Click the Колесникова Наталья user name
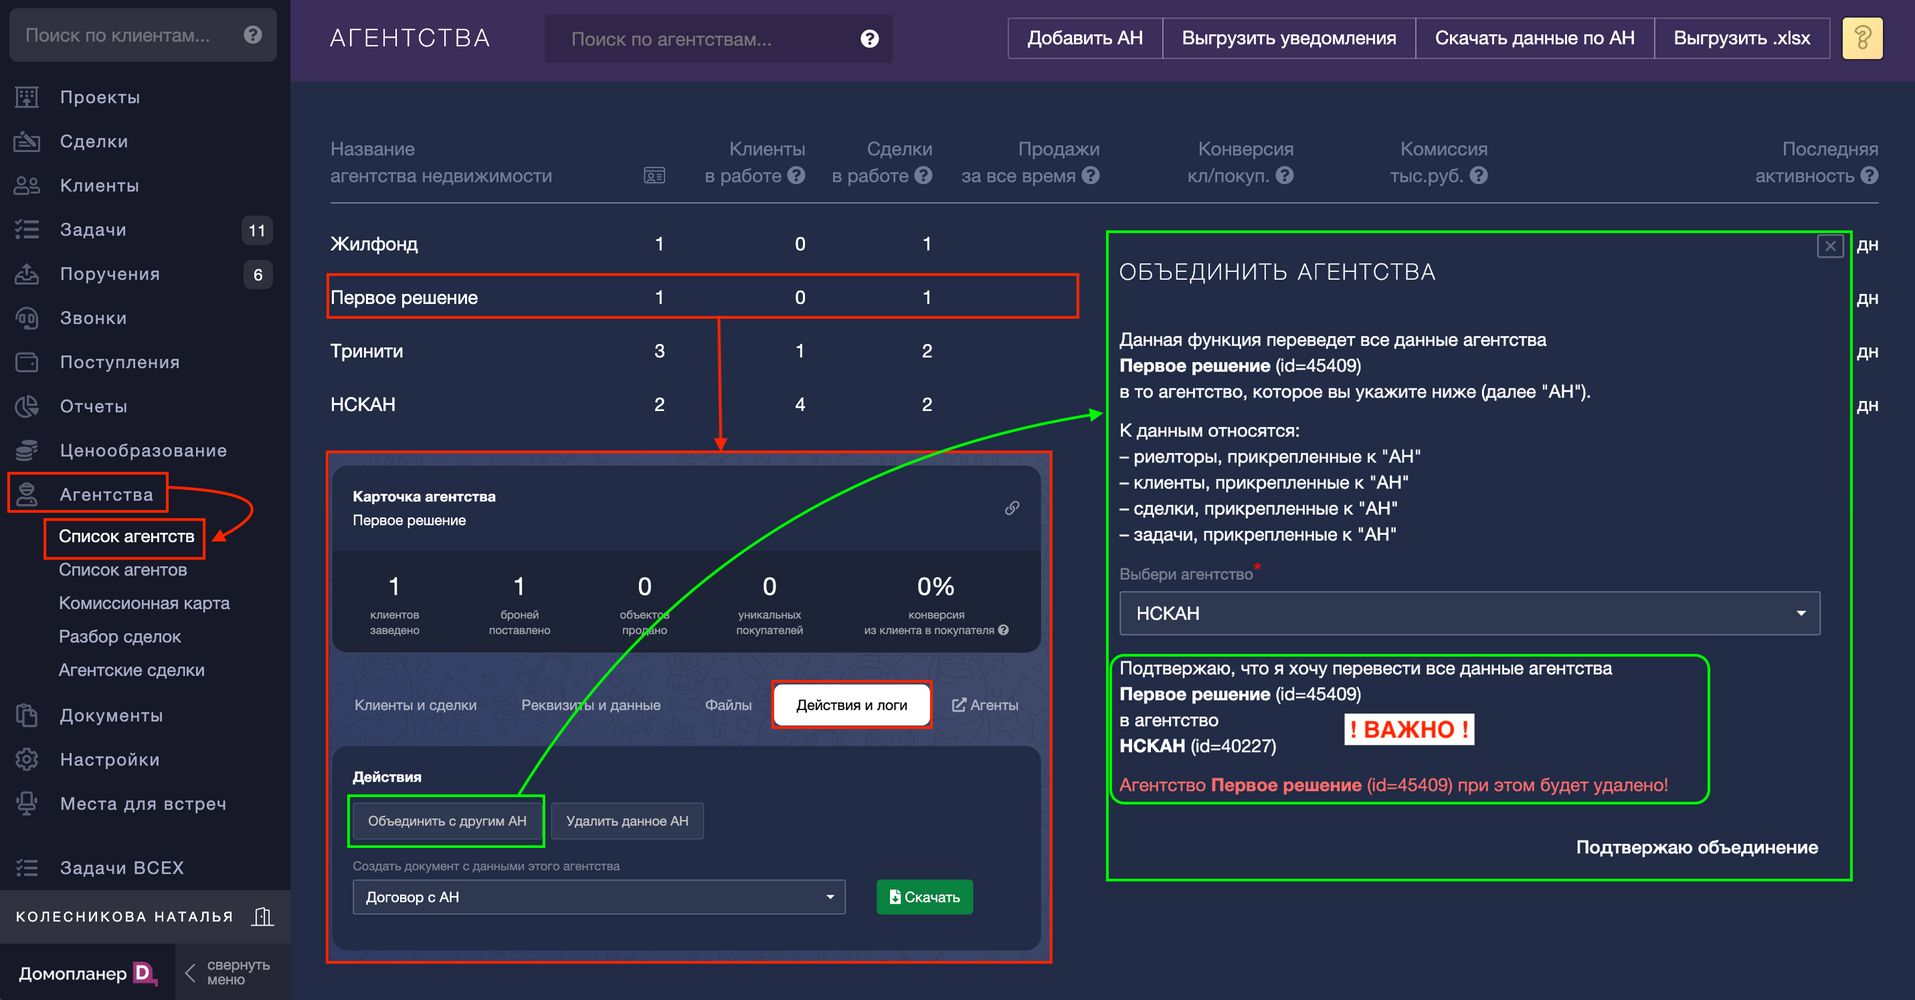 pos(124,916)
